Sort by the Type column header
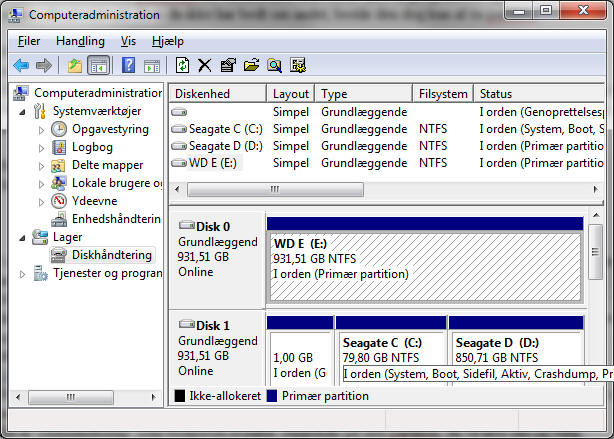The width and height of the screenshot is (614, 439). 364,94
